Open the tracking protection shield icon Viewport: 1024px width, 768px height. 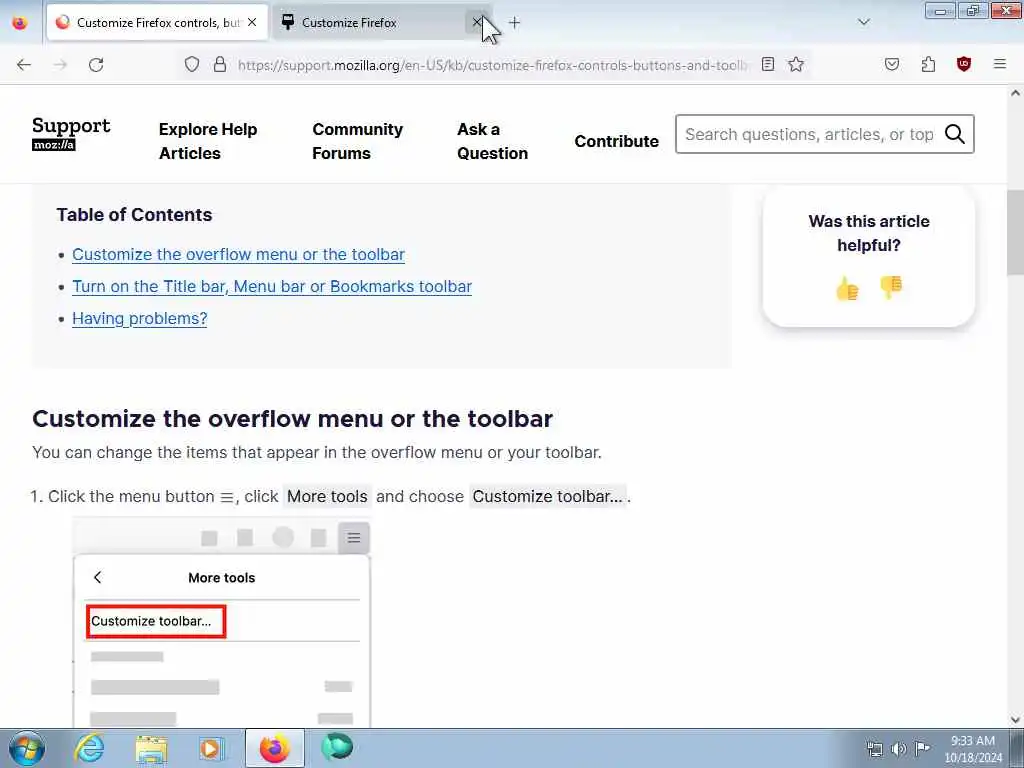(191, 64)
